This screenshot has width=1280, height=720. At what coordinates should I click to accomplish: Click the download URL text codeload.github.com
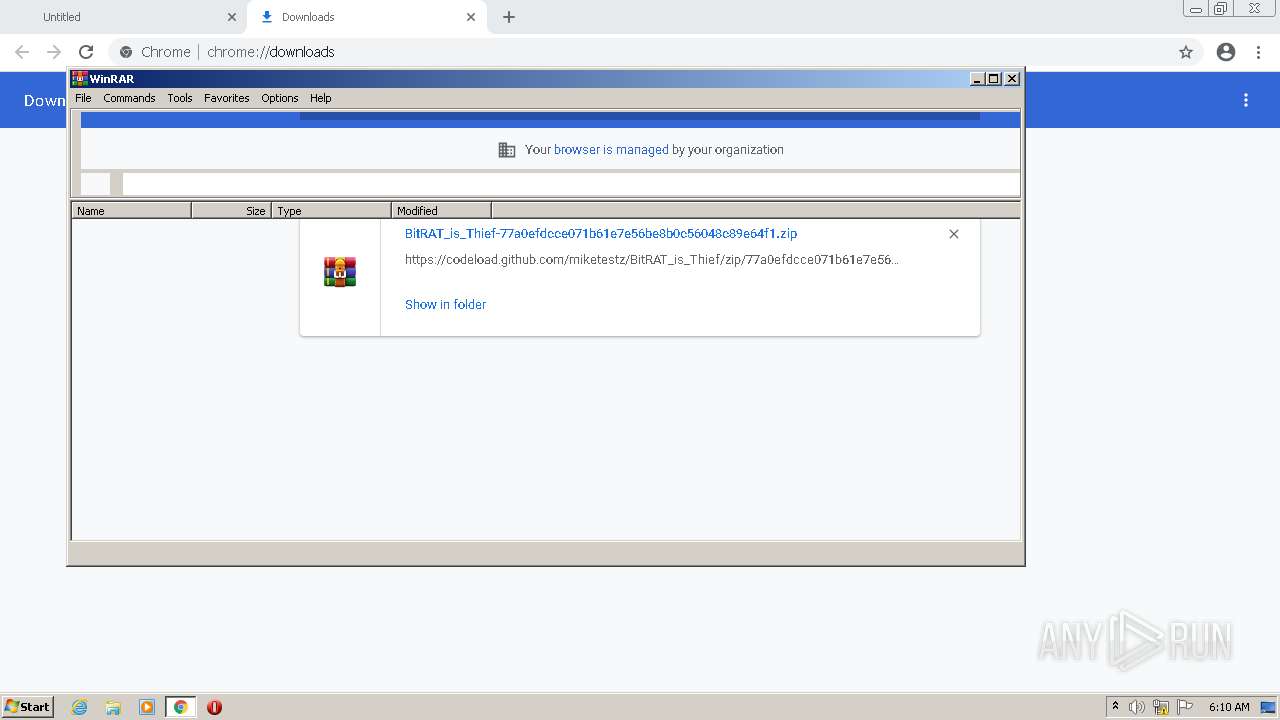pos(652,259)
